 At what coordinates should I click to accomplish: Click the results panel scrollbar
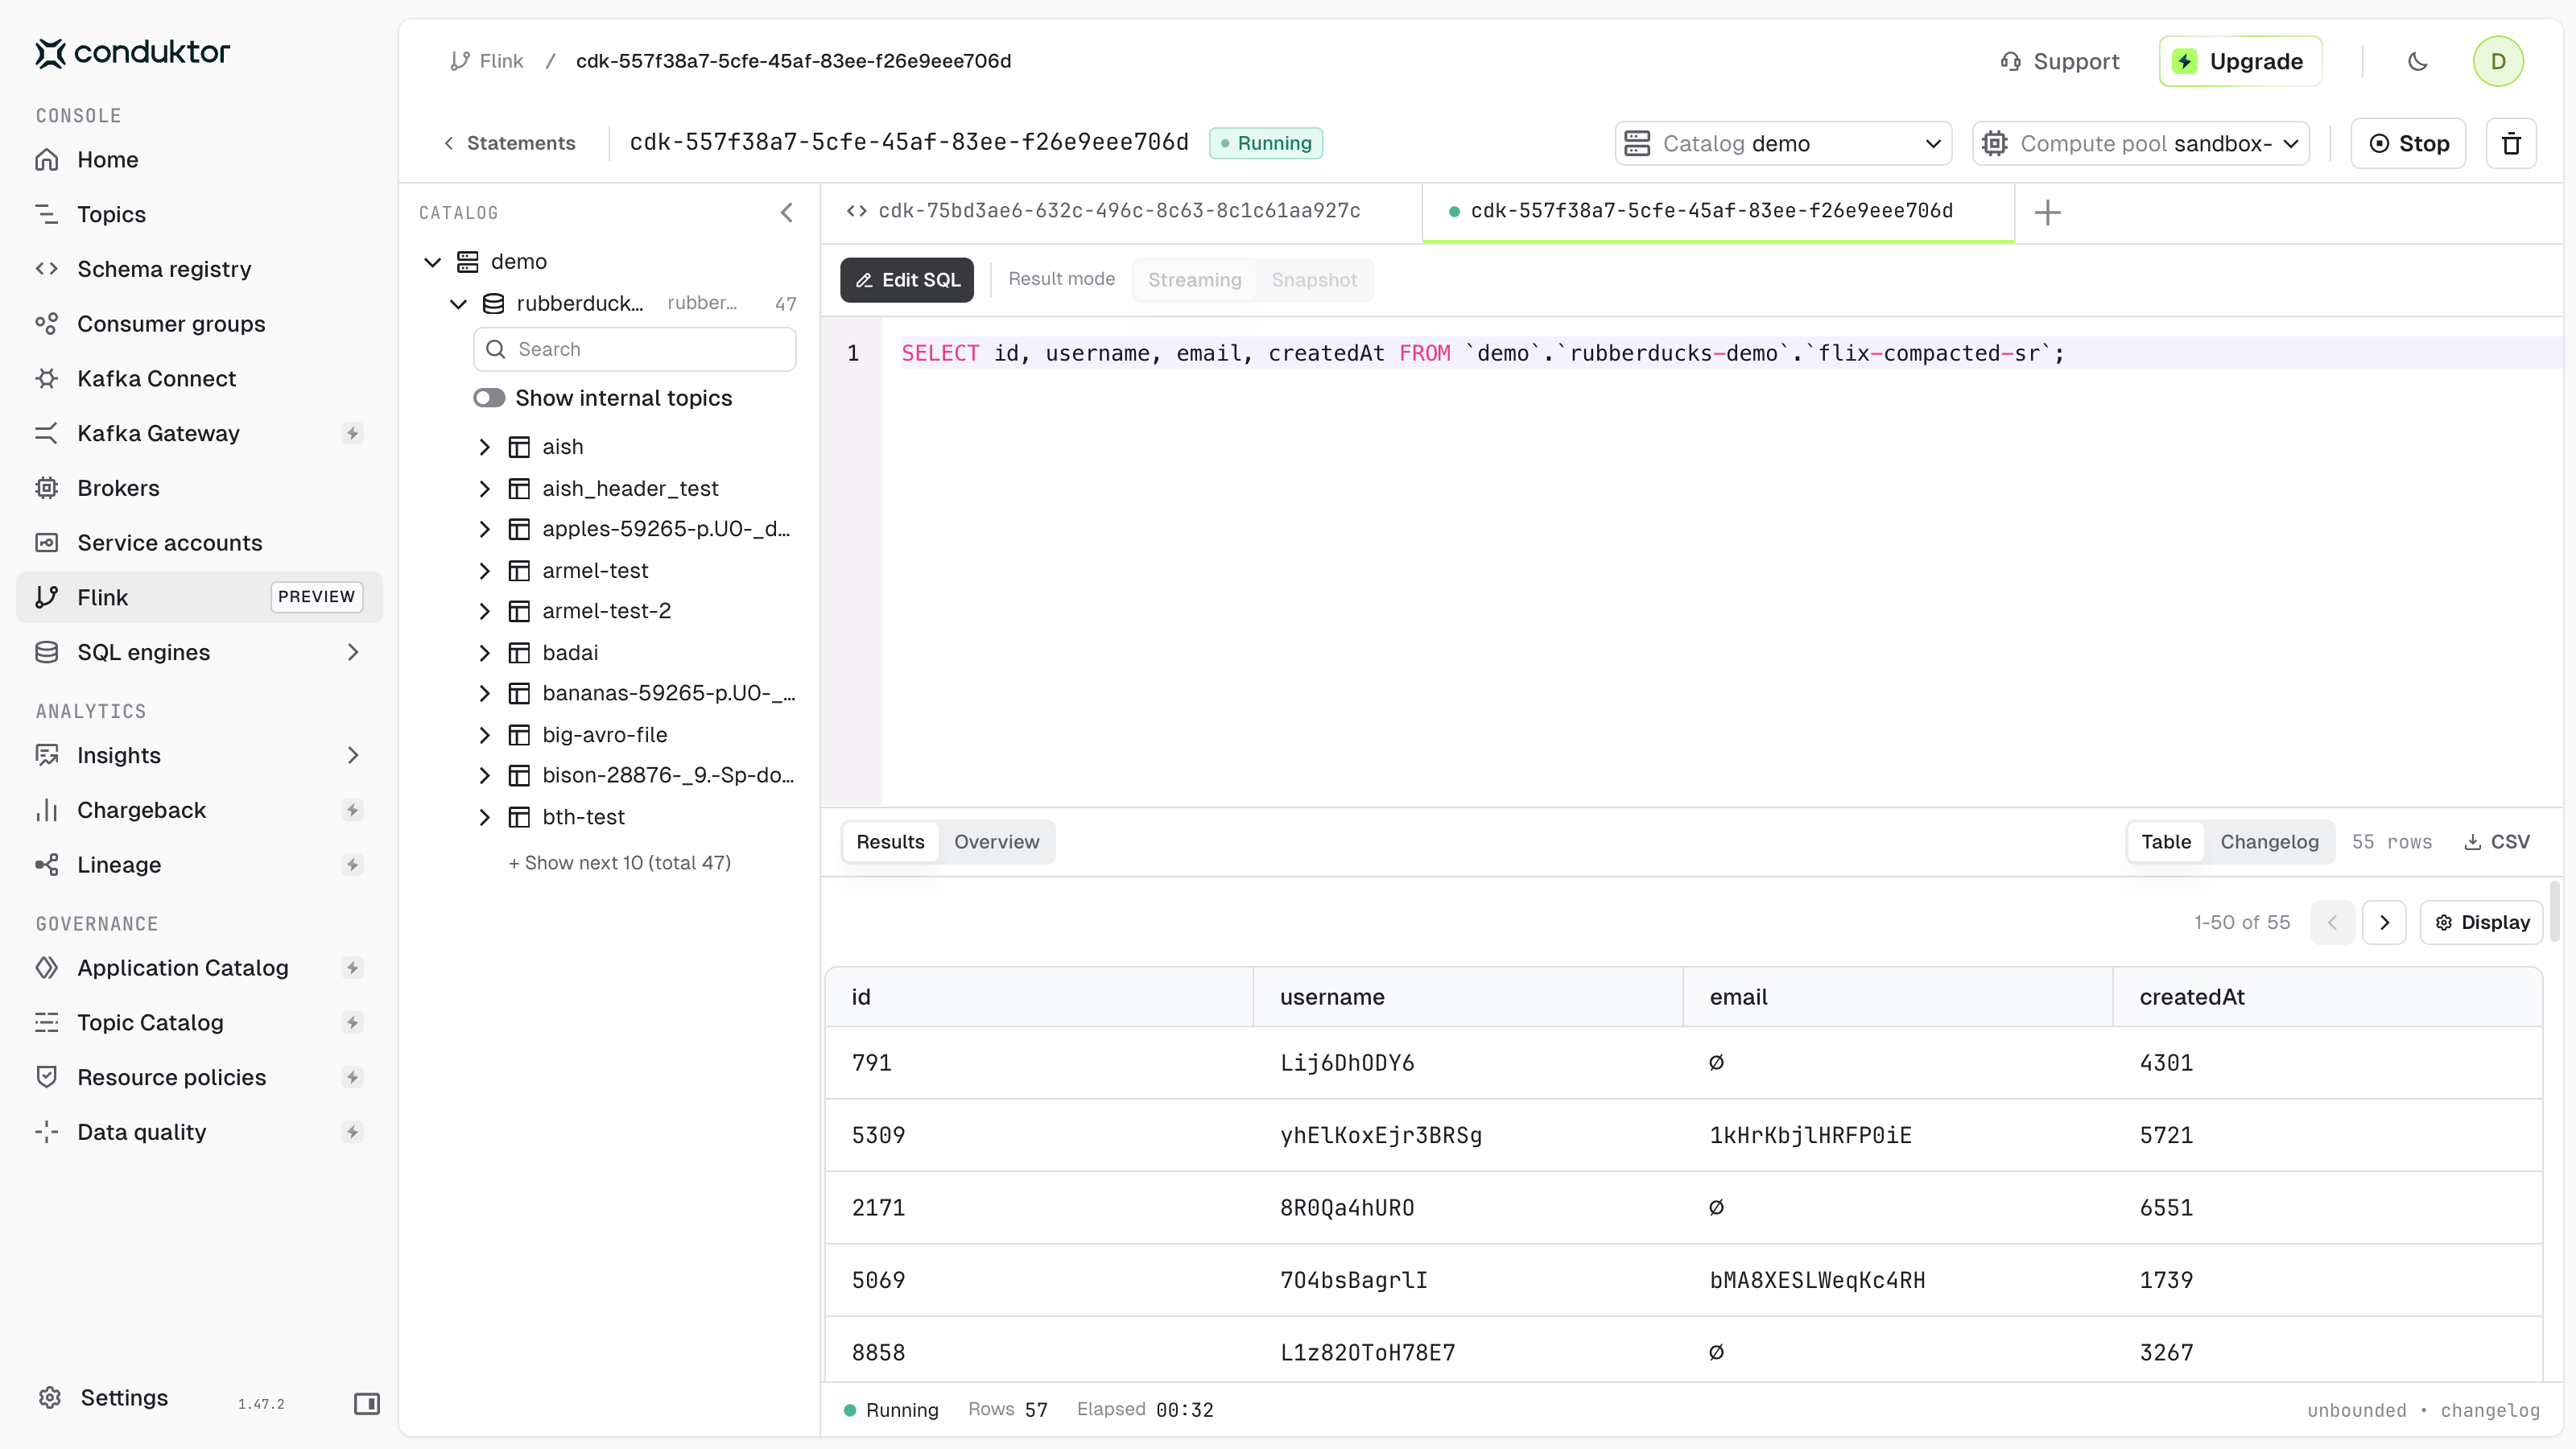2555,912
